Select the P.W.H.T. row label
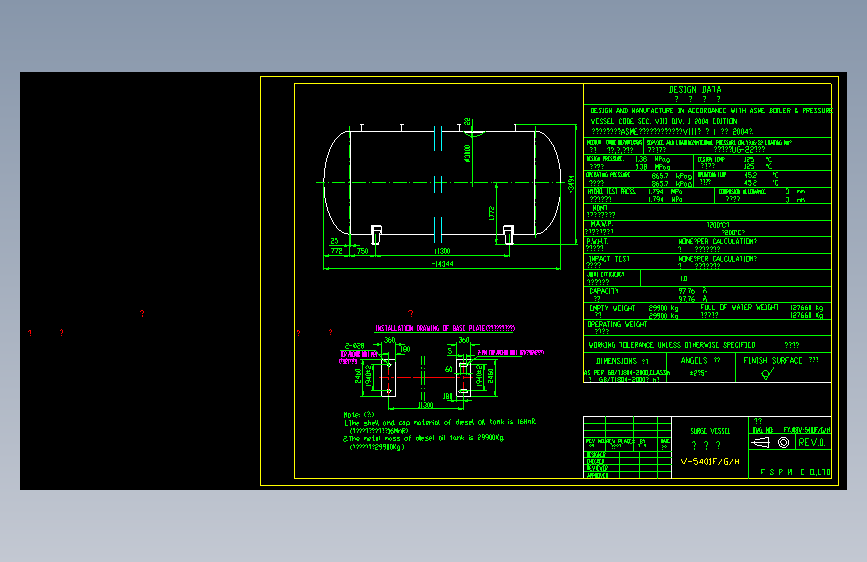The image size is (867, 562). 598,241
